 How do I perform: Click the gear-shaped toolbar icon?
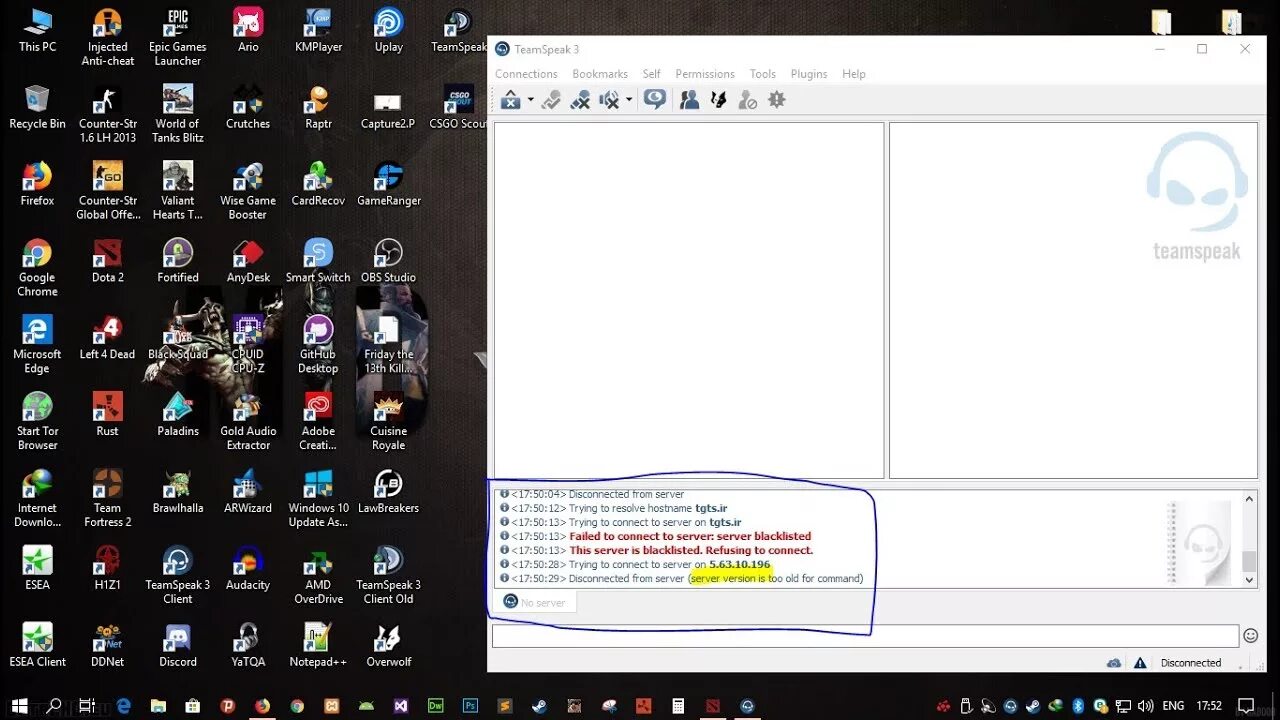pyautogui.click(x=776, y=100)
